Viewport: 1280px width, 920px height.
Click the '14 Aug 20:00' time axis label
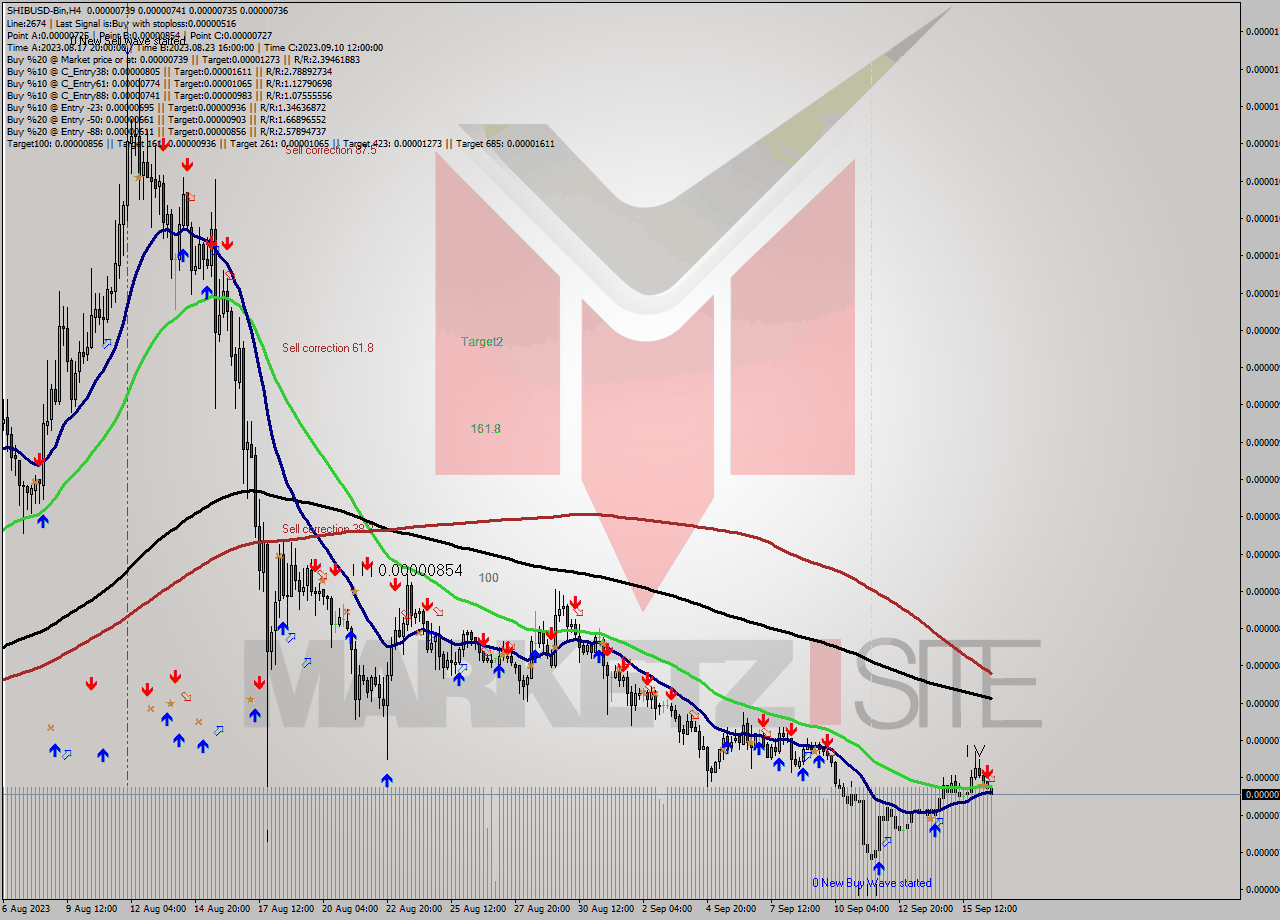coord(222,909)
